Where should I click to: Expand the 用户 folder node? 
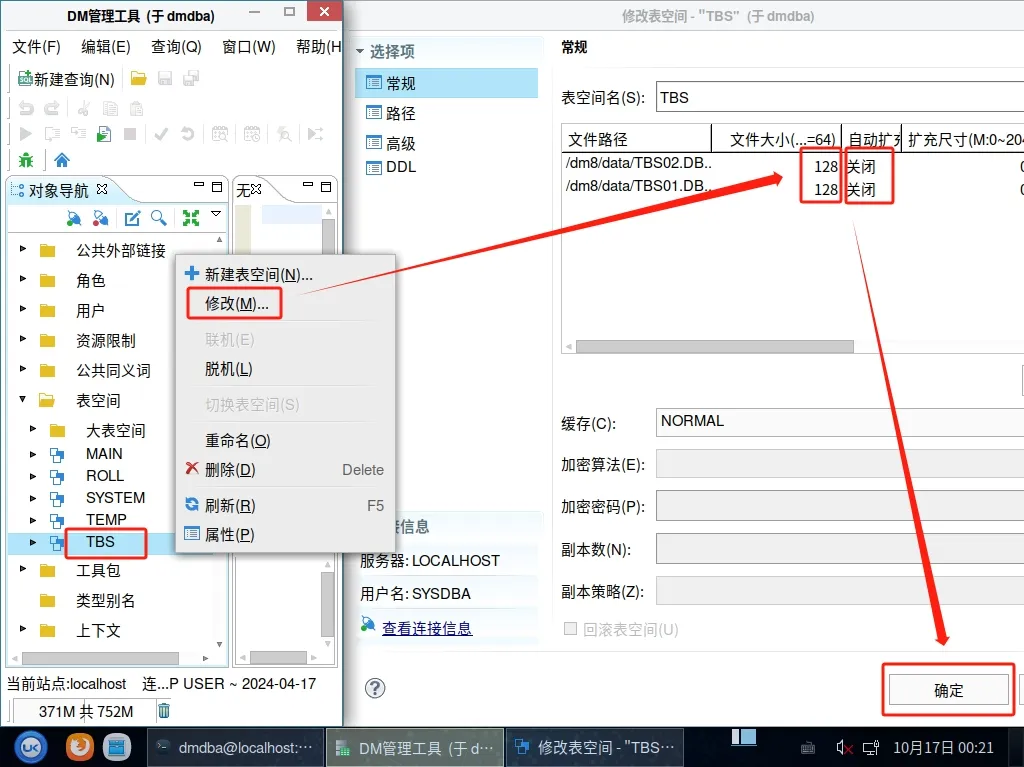click(x=23, y=311)
